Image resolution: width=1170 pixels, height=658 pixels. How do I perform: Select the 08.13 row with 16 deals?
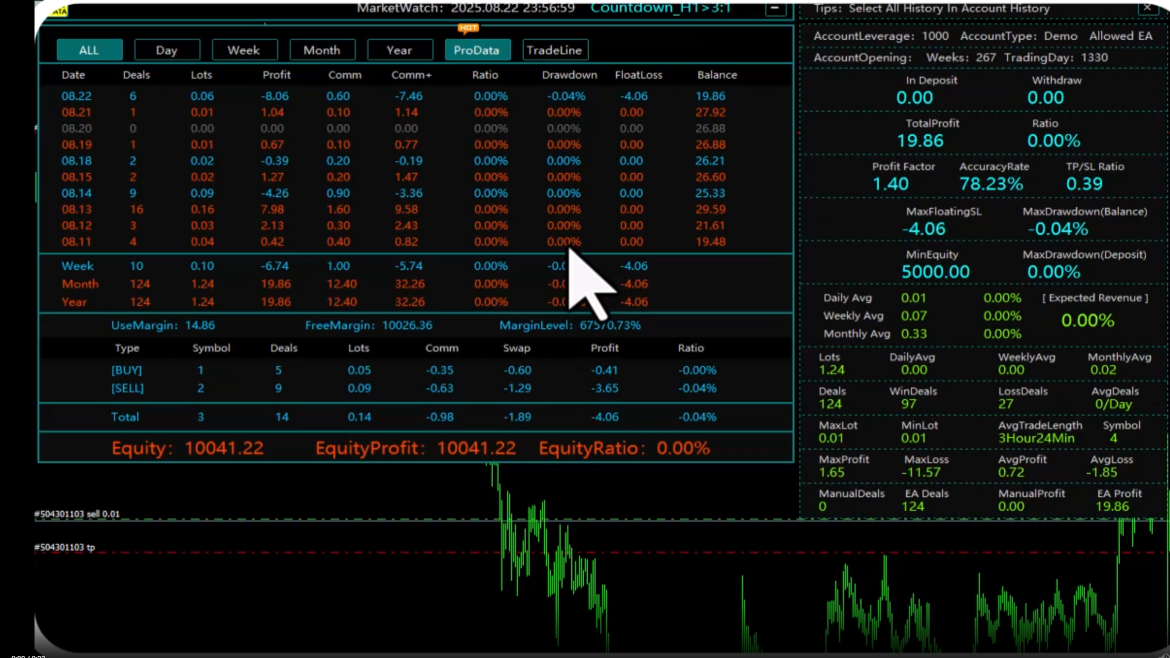pos(76,209)
